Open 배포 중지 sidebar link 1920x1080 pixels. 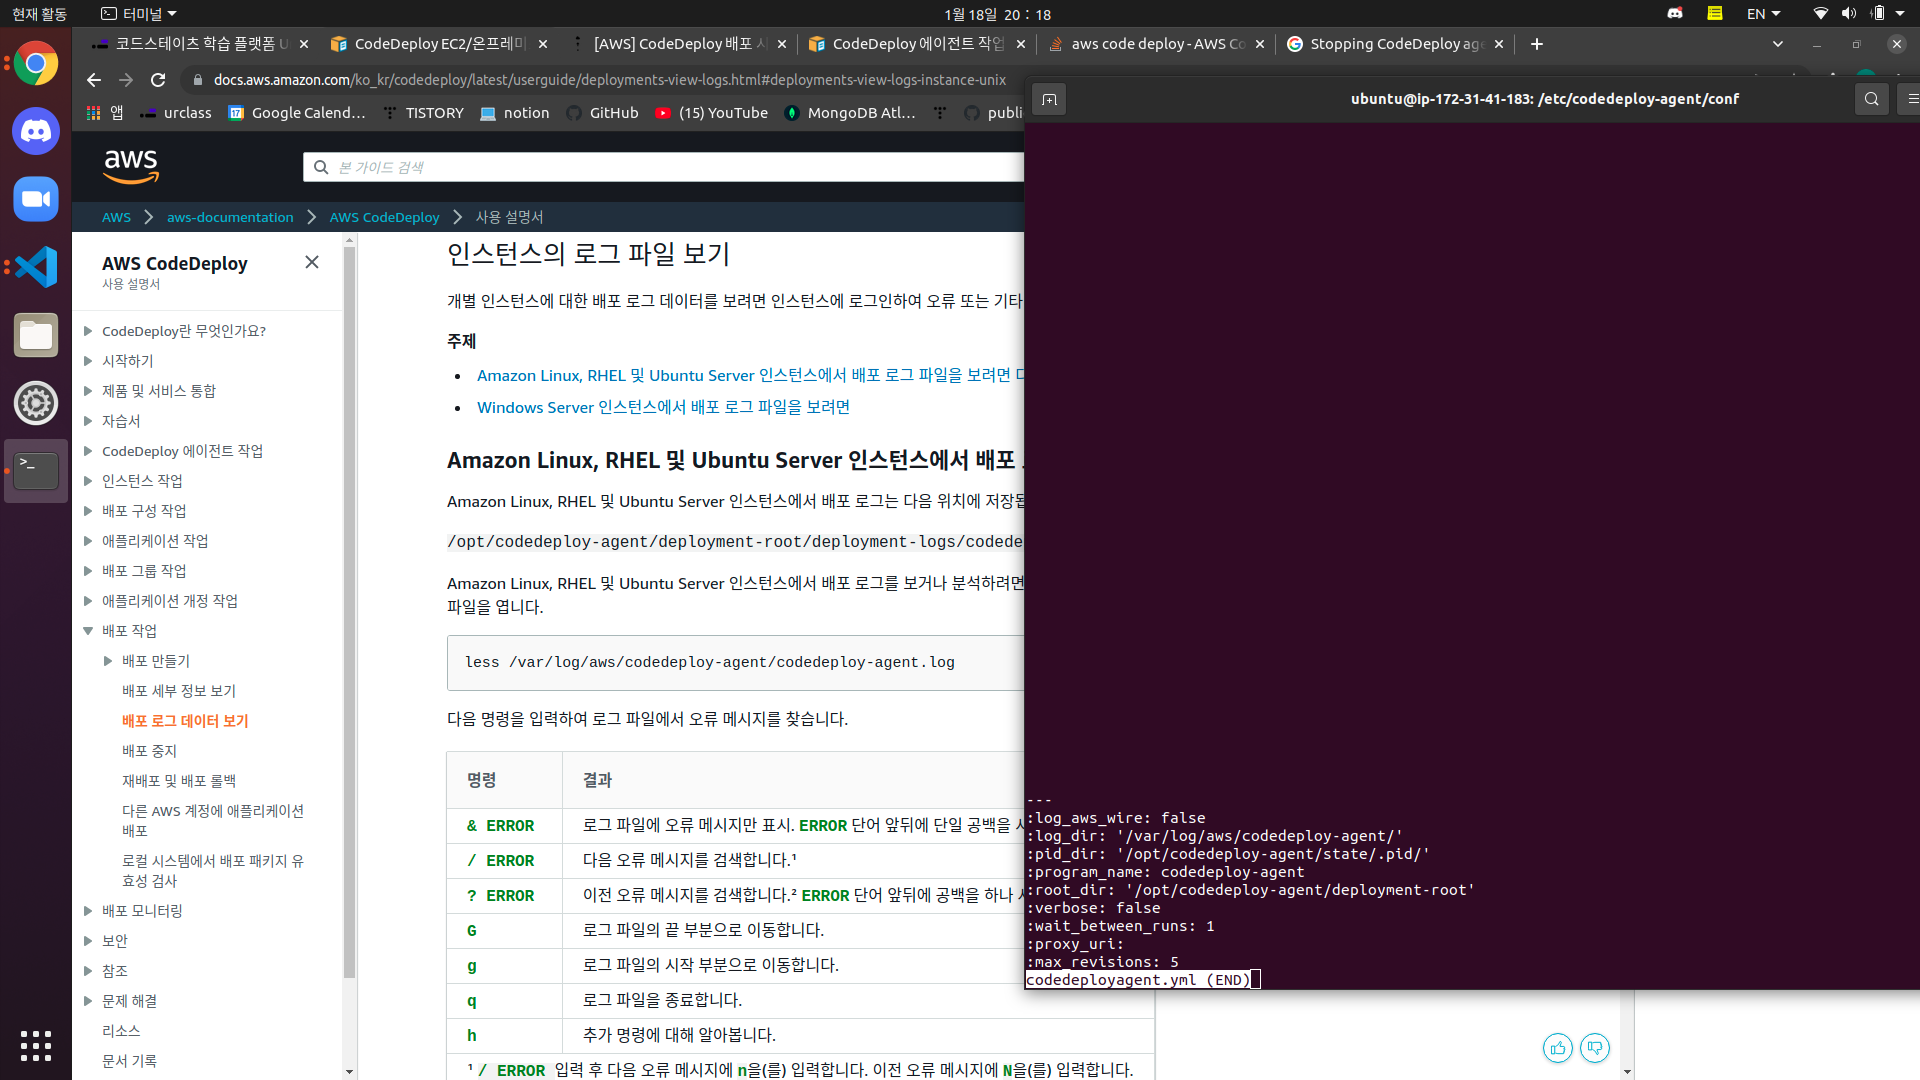point(149,751)
